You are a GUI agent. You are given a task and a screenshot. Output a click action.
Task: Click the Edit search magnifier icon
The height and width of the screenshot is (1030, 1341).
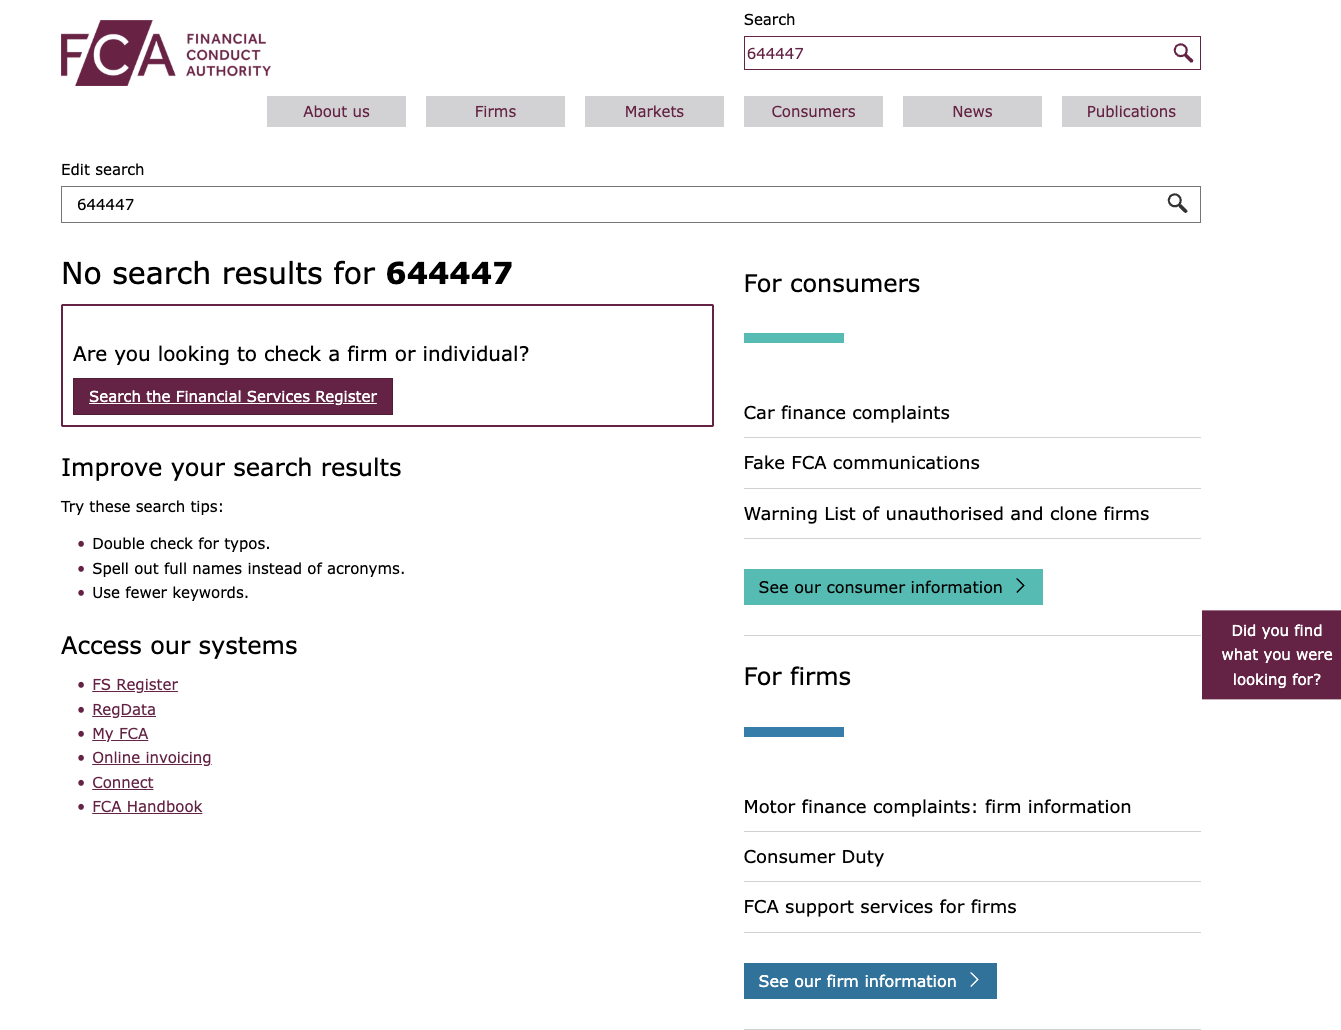pyautogui.click(x=1177, y=204)
